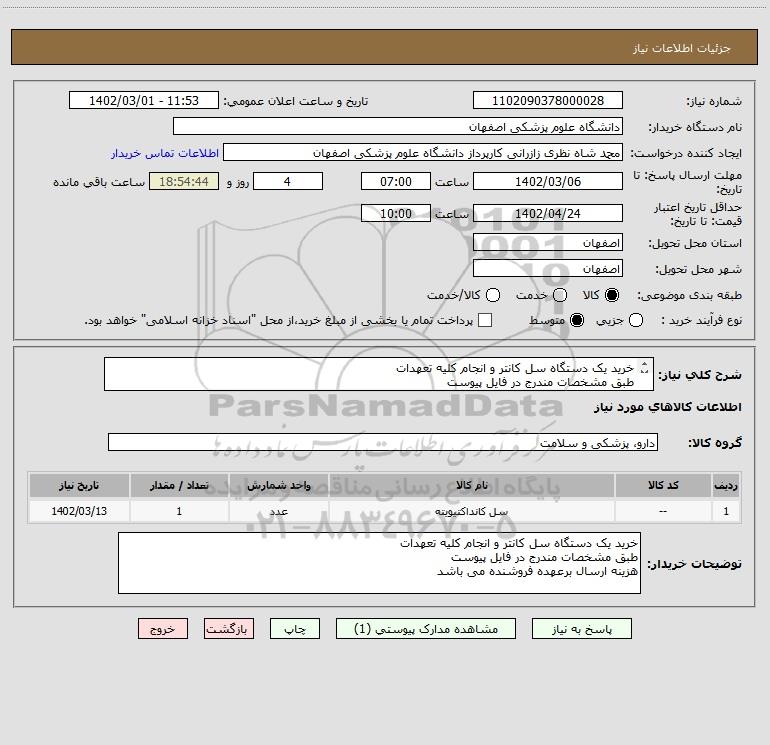770x745 pixels.
Task: Click the چاپ print button
Action: coord(295,629)
